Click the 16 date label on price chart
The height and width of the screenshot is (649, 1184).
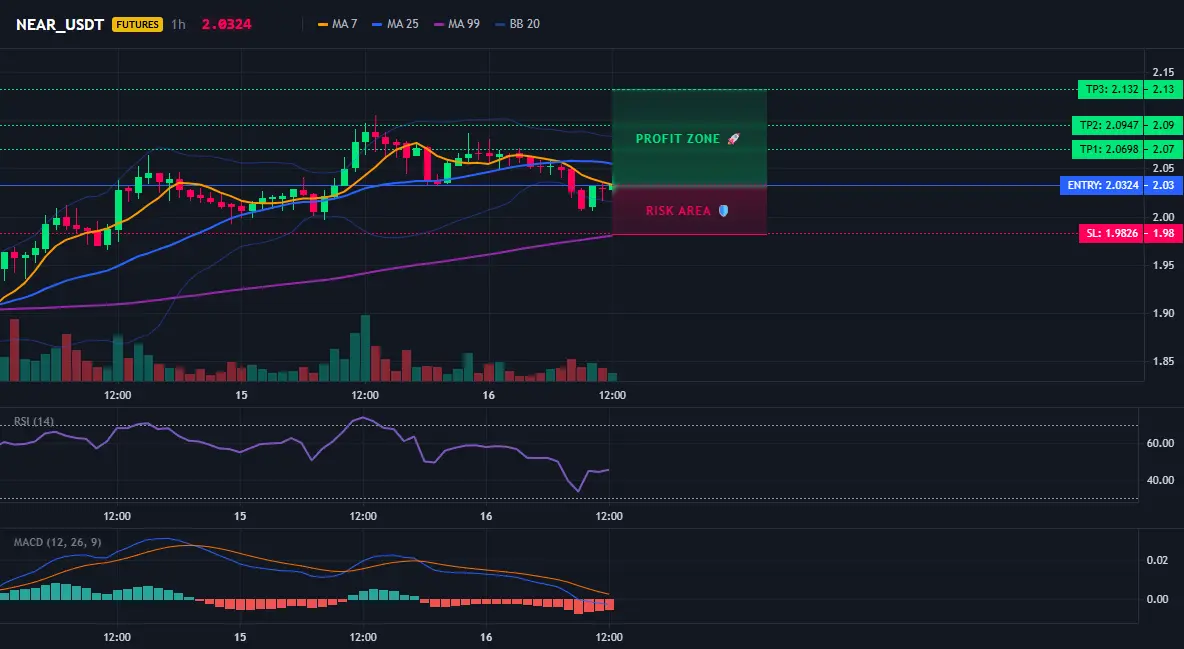[x=489, y=395]
